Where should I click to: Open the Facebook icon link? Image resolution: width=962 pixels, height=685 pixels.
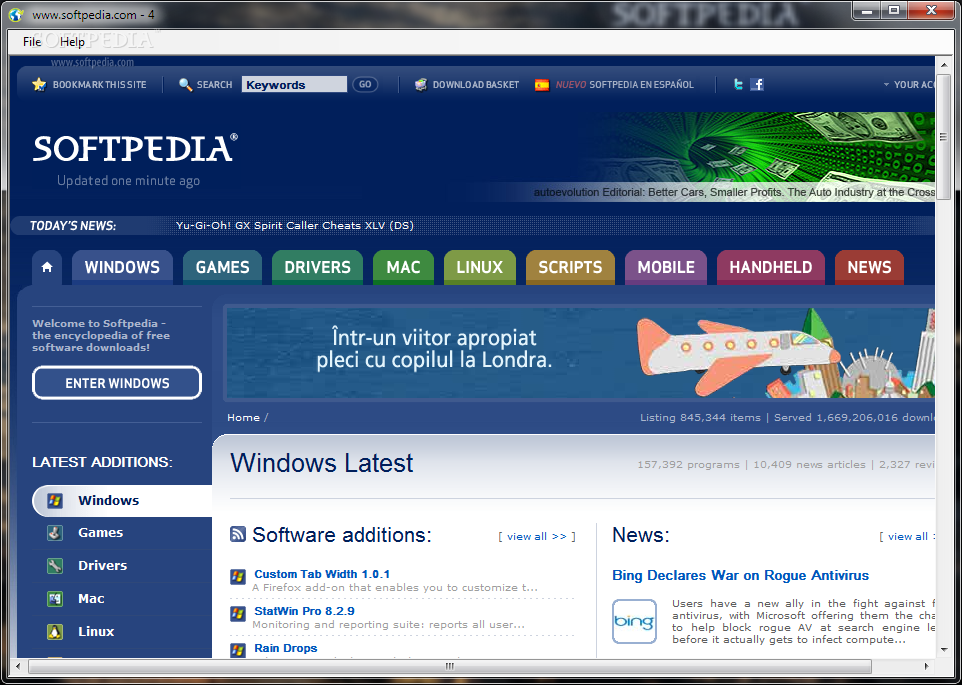click(x=757, y=85)
